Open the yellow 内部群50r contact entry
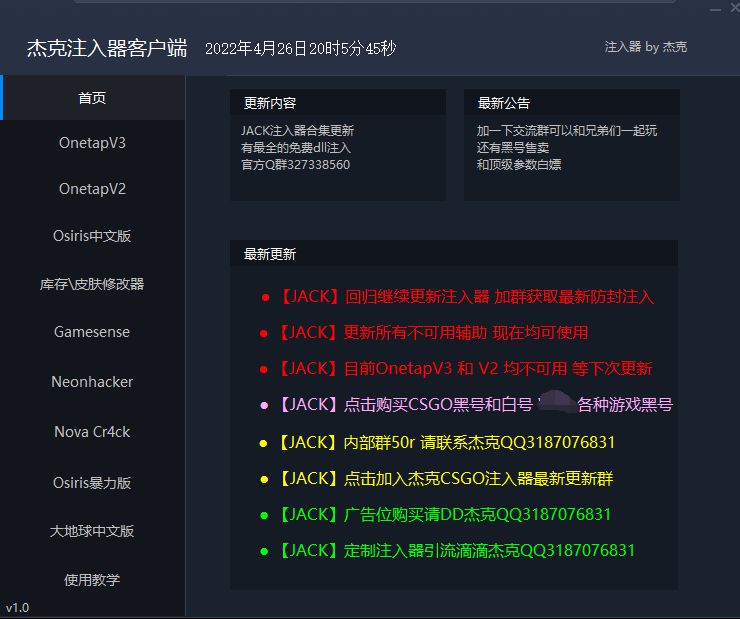This screenshot has width=740, height=619. pos(445,442)
